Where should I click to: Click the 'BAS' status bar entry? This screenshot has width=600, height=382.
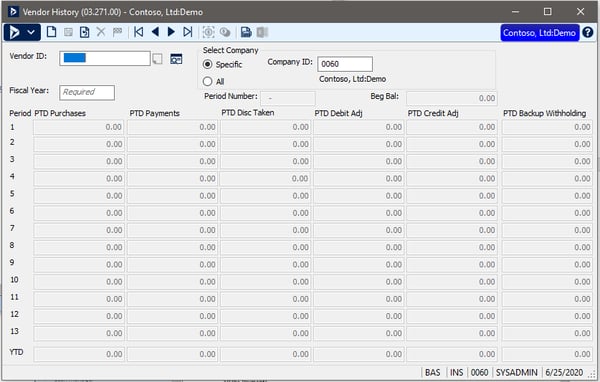(x=432, y=372)
